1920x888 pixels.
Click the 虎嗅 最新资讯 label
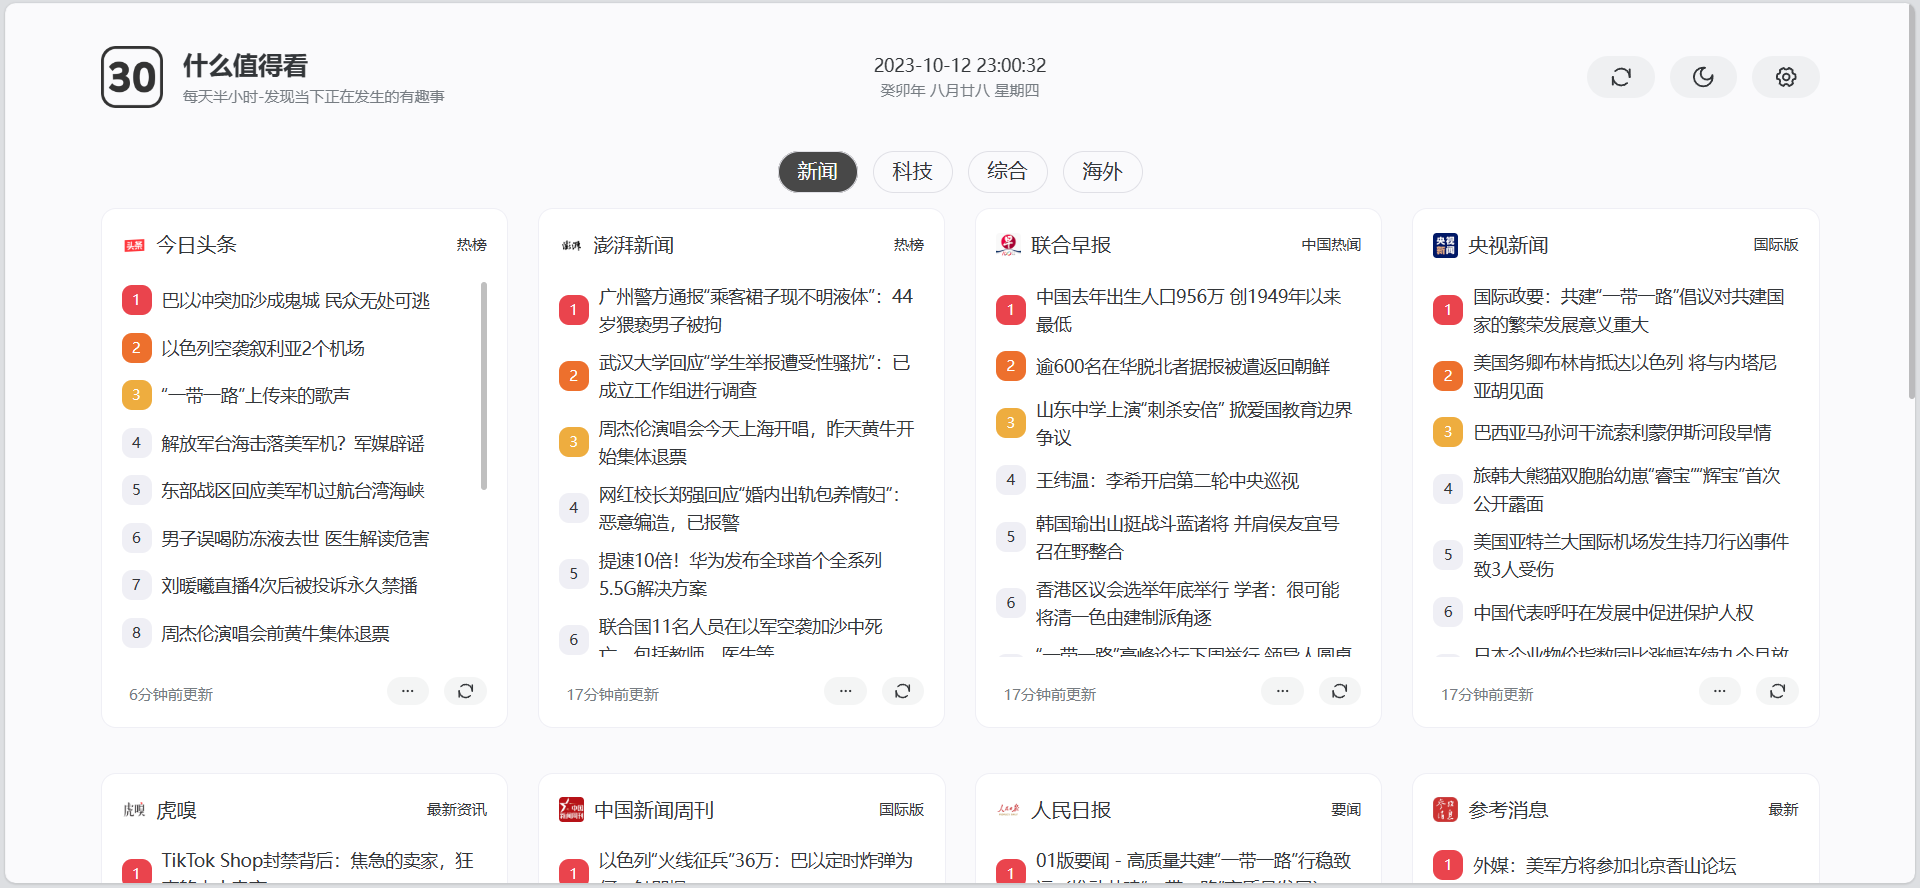pyautogui.click(x=456, y=810)
